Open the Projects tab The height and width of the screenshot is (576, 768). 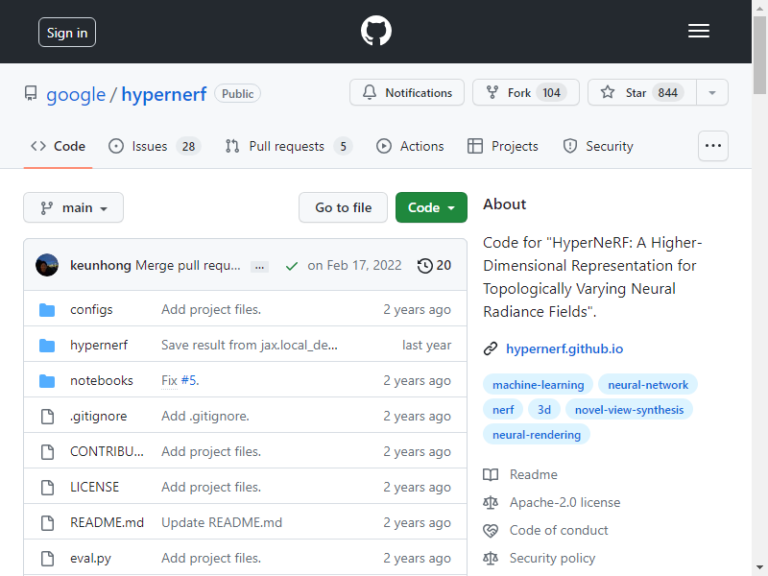(503, 146)
